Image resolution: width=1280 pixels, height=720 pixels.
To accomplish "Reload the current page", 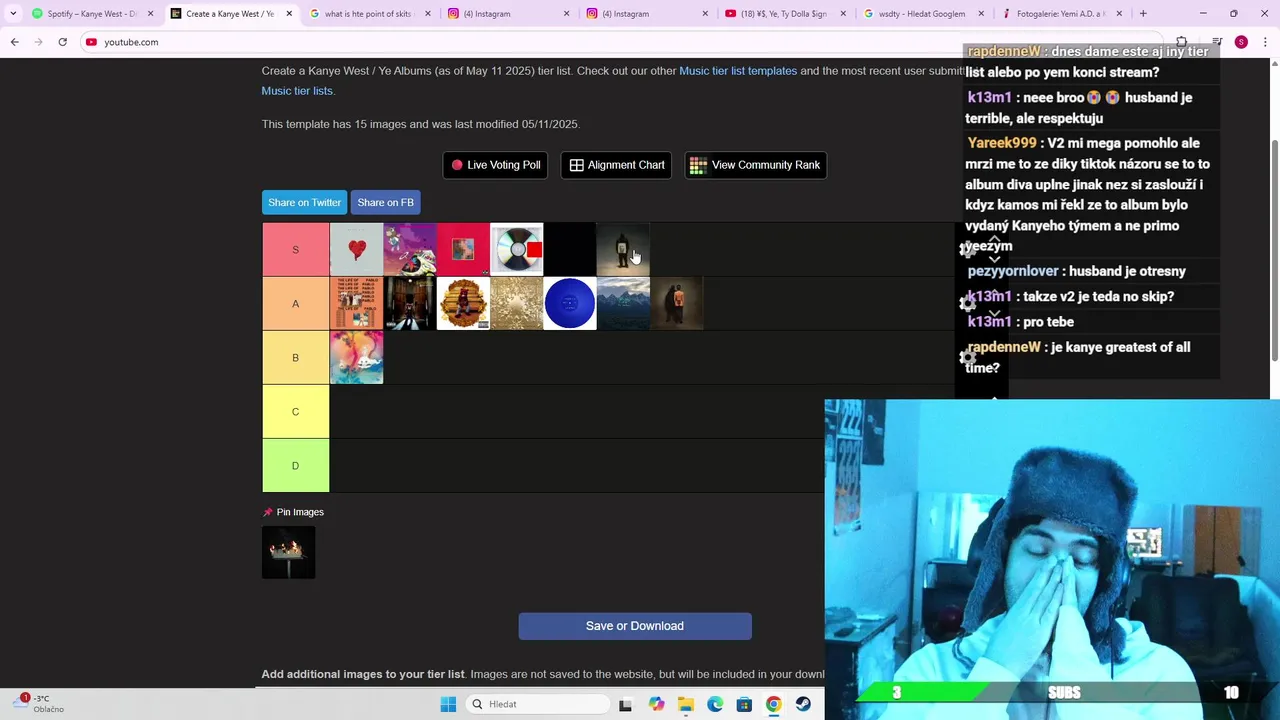I will coord(62,42).
